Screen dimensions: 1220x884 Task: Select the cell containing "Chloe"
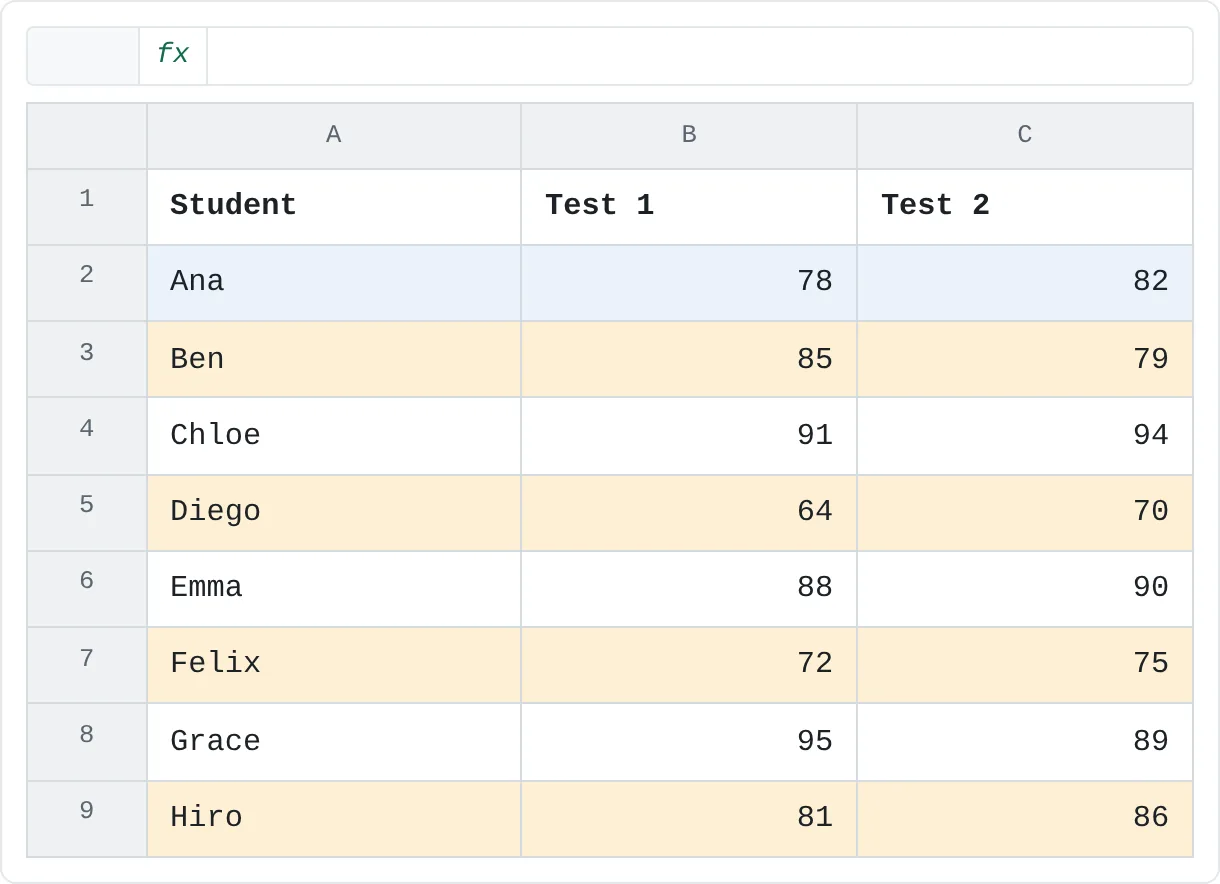pos(334,436)
